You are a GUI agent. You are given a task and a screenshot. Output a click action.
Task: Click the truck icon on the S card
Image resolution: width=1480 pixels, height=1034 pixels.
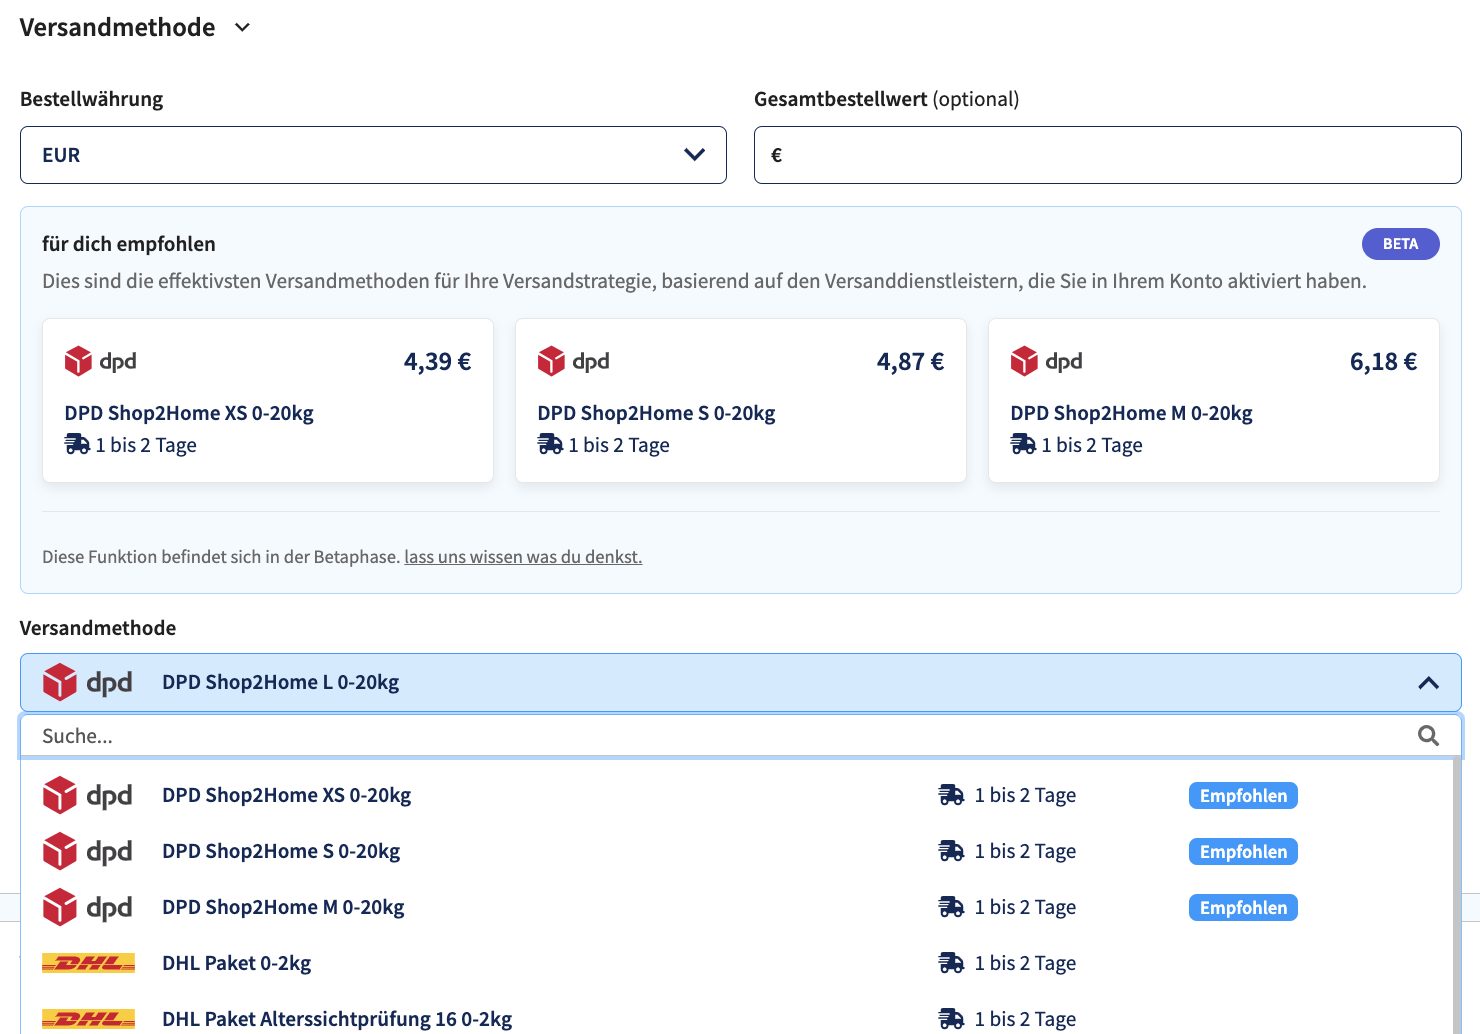coord(550,444)
